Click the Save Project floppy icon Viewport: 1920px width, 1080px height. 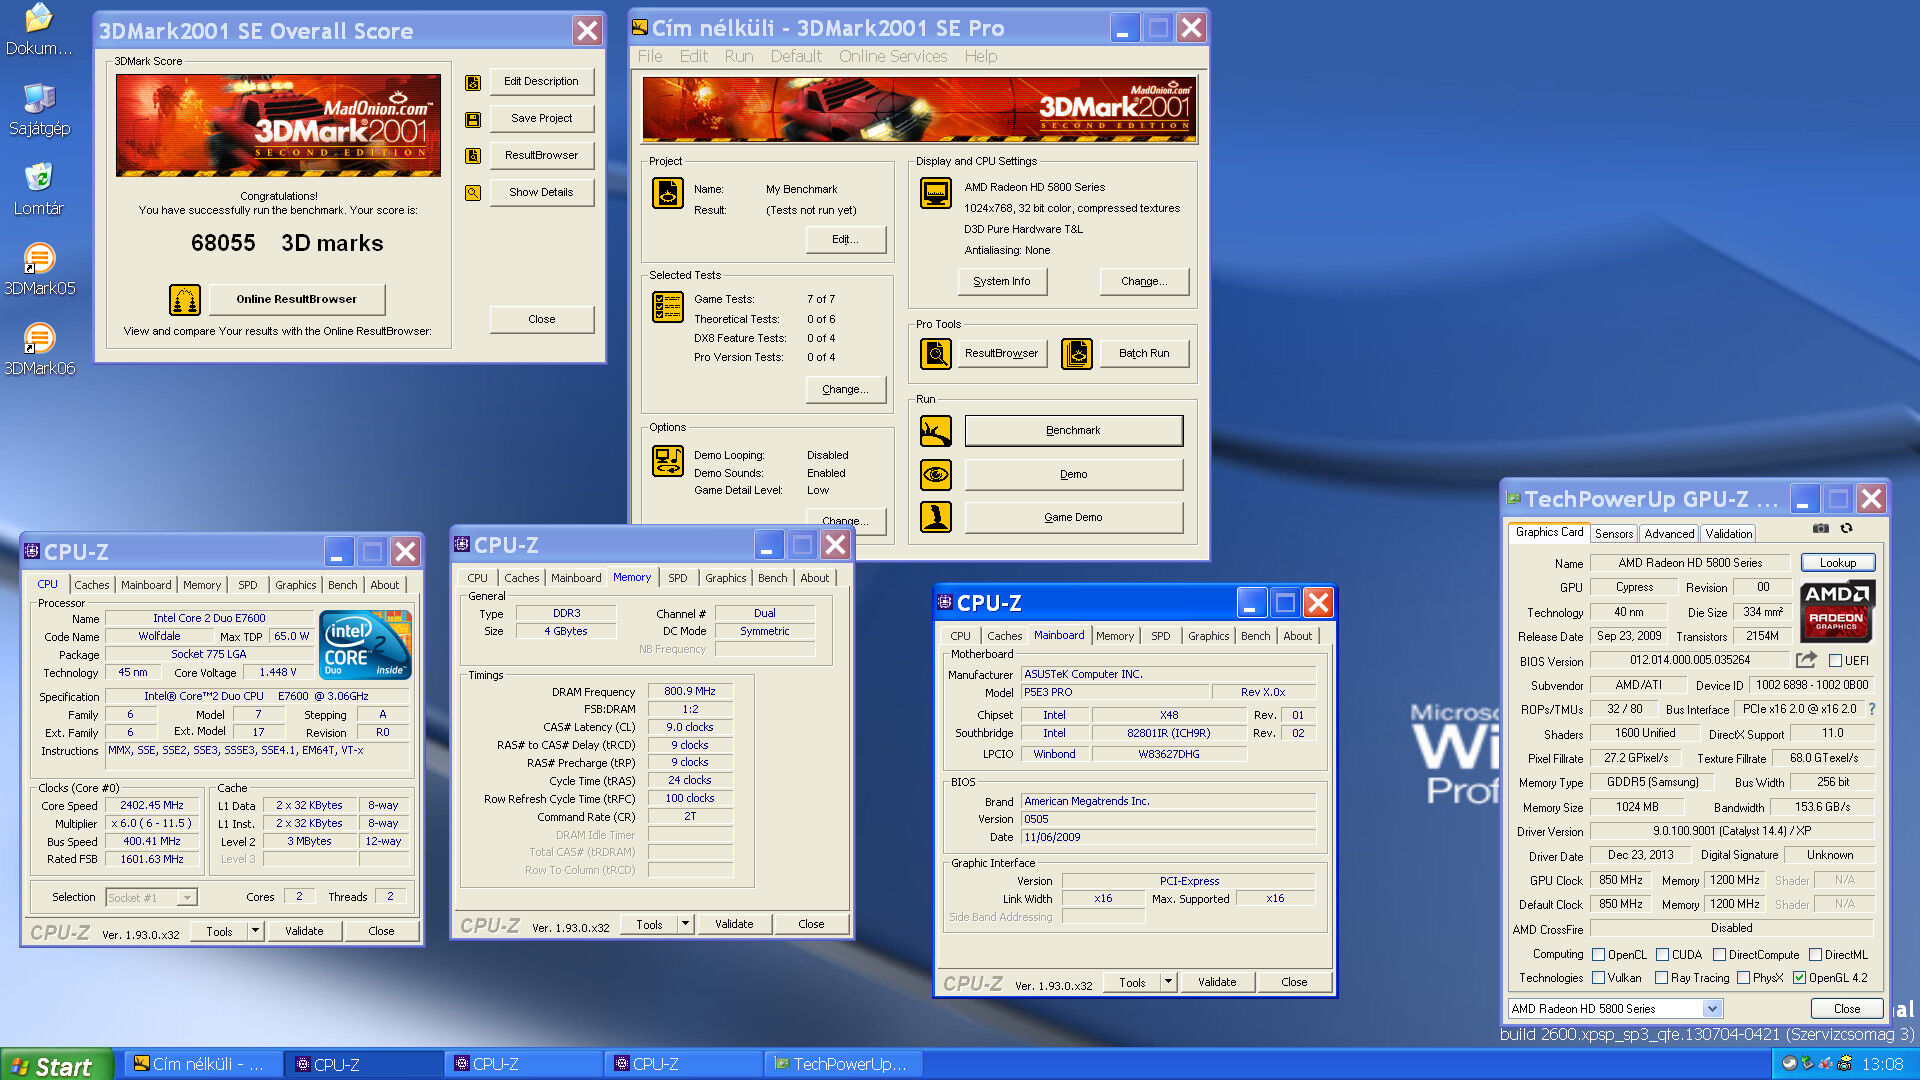pos(473,119)
